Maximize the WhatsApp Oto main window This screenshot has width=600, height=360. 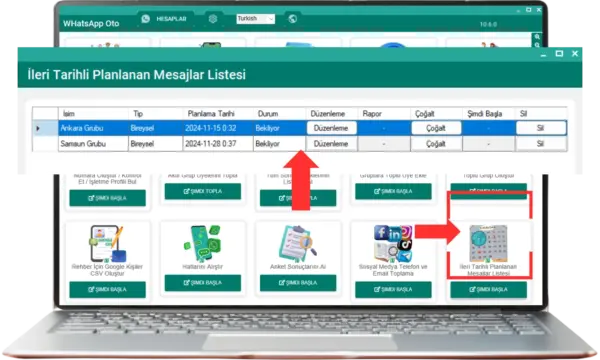[x=528, y=10]
